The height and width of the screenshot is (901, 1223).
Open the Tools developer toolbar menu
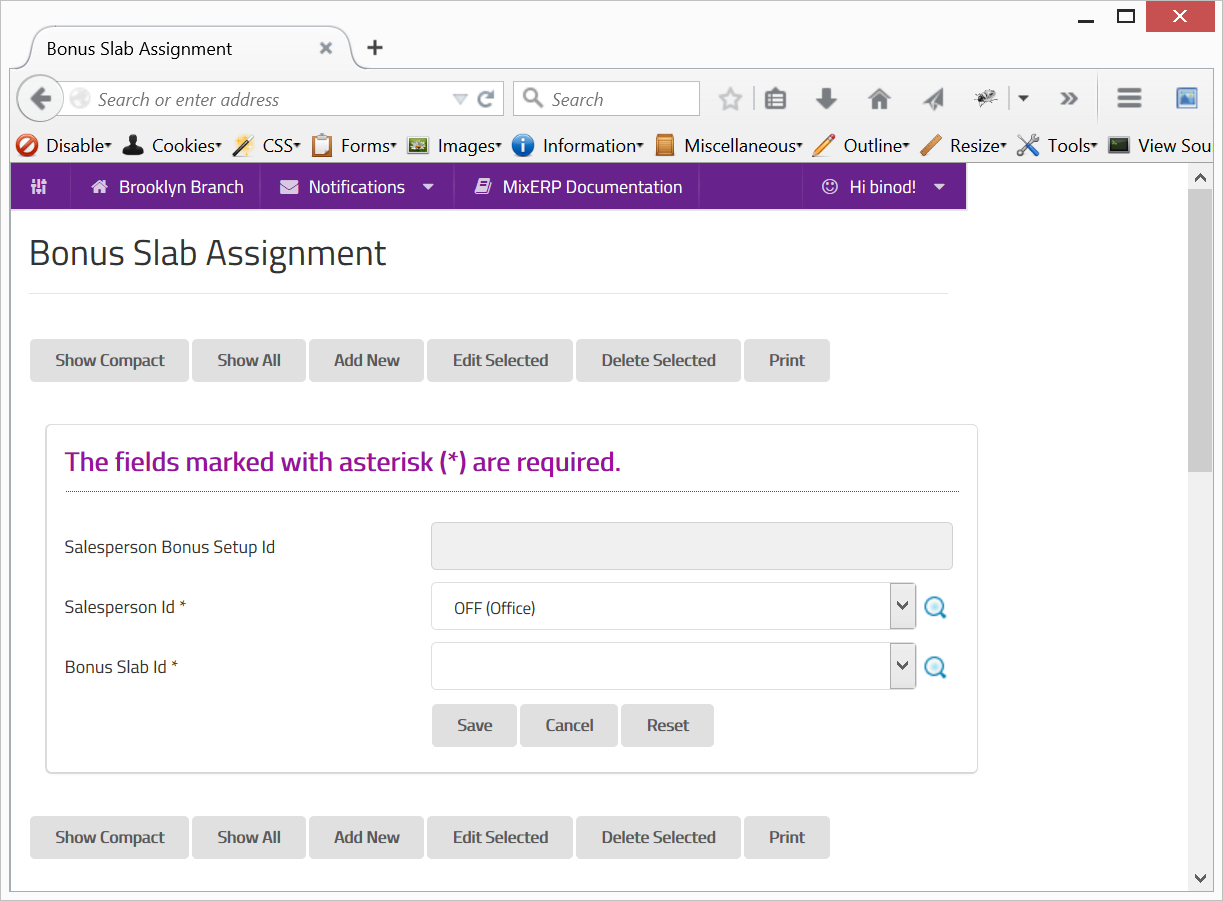pos(1057,146)
